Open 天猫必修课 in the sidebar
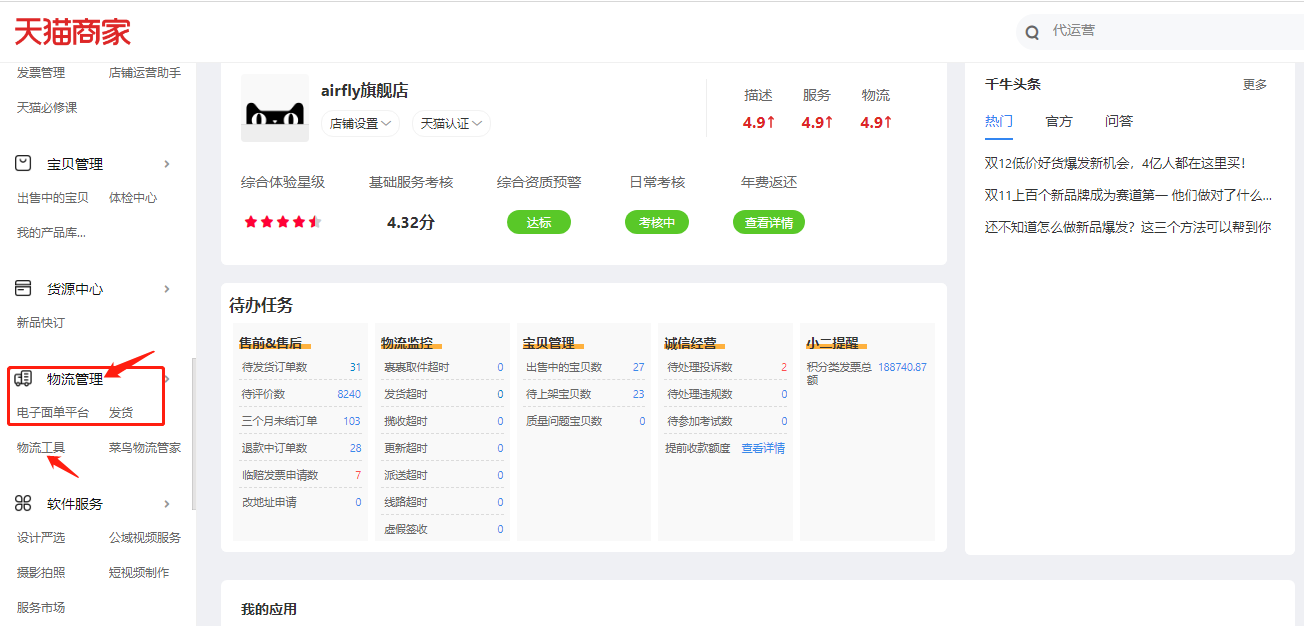This screenshot has width=1304, height=626. (47, 107)
